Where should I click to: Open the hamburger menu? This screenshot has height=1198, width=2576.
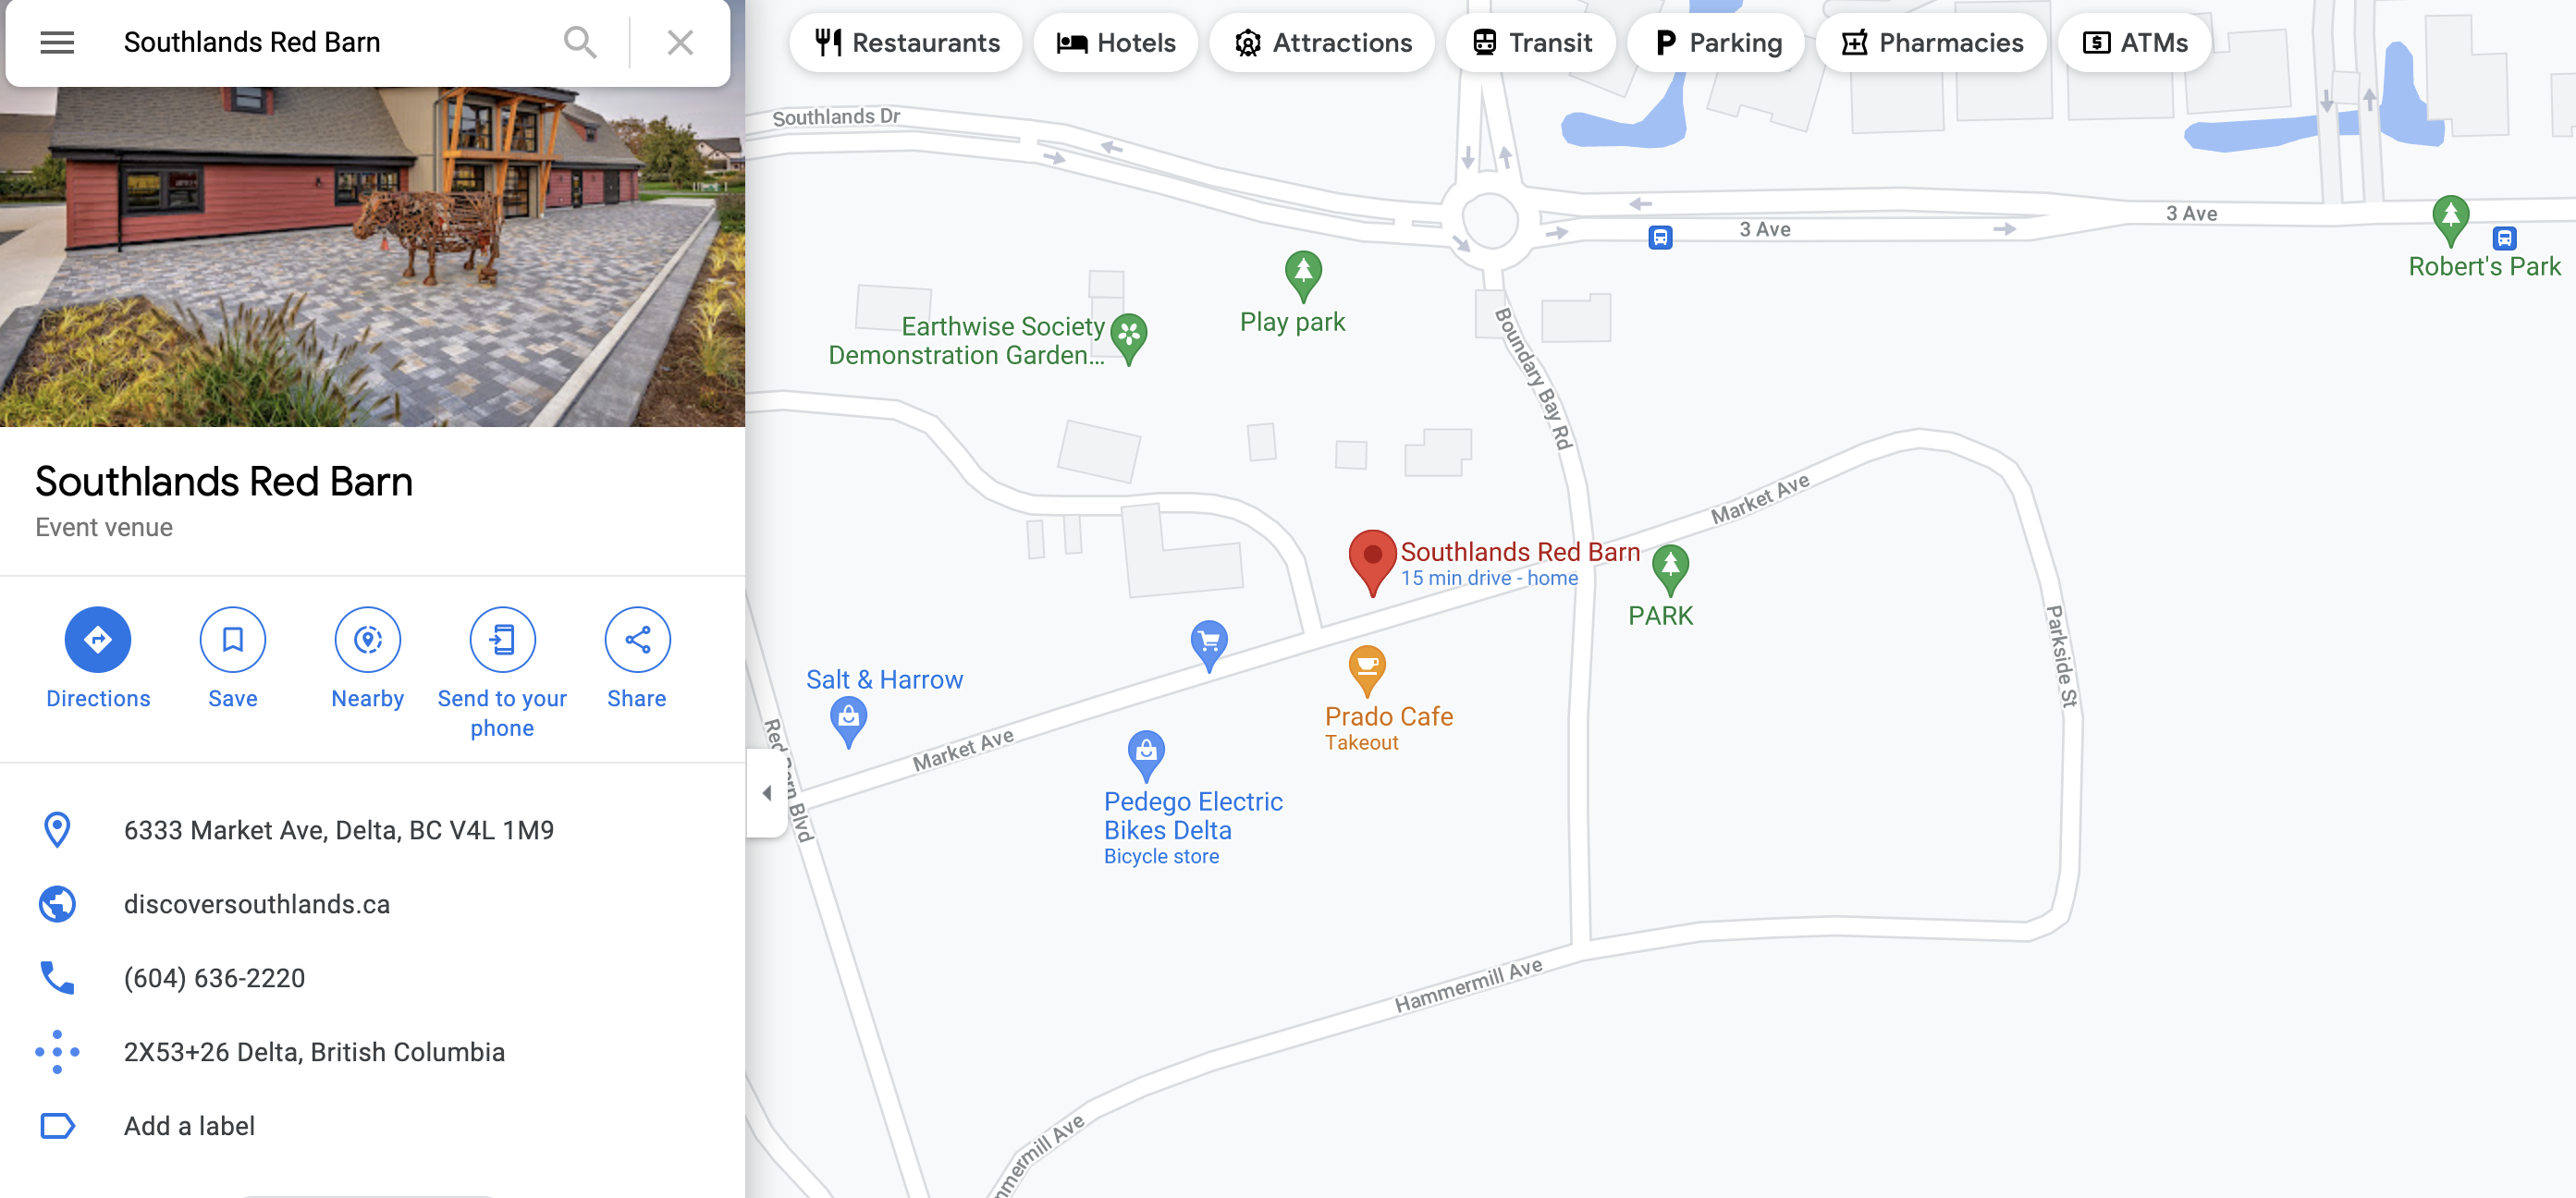(x=57, y=42)
